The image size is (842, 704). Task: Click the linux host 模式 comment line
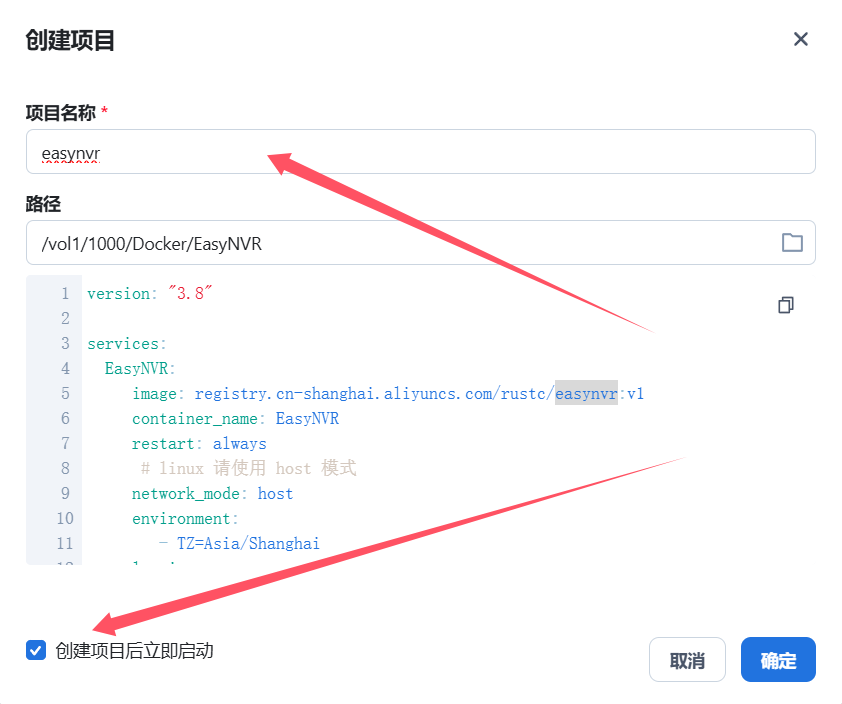(x=248, y=469)
